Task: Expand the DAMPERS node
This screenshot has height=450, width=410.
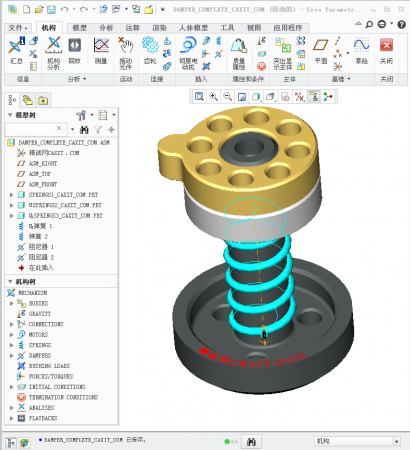Action: coord(11,355)
